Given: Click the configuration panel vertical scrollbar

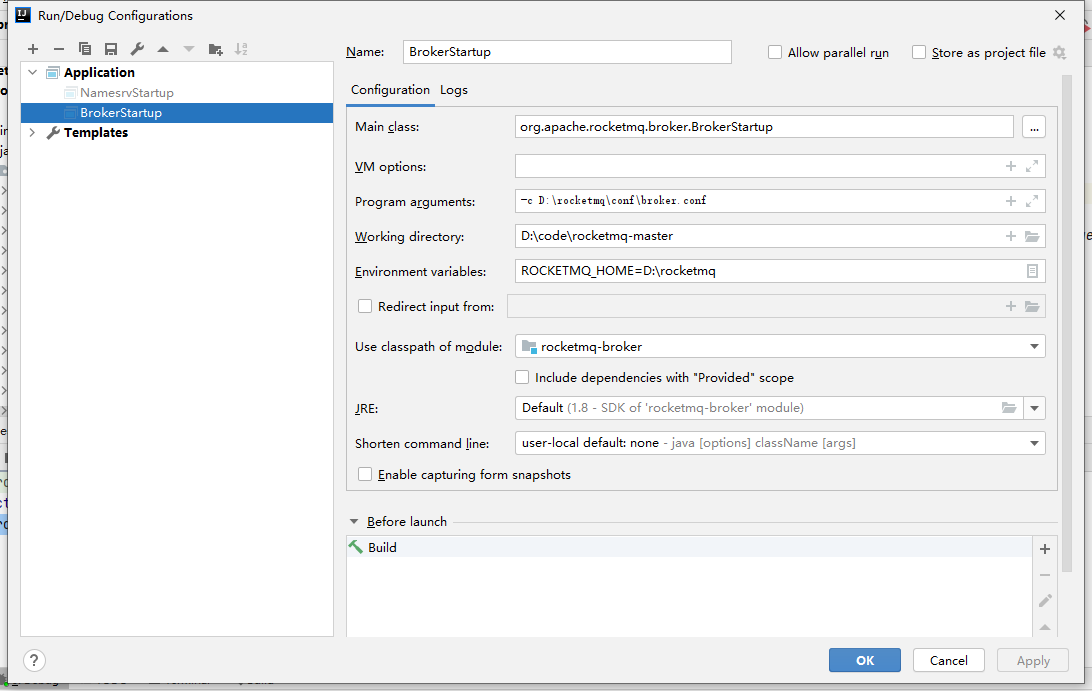Looking at the screenshot, I should pyautogui.click(x=1066, y=324).
